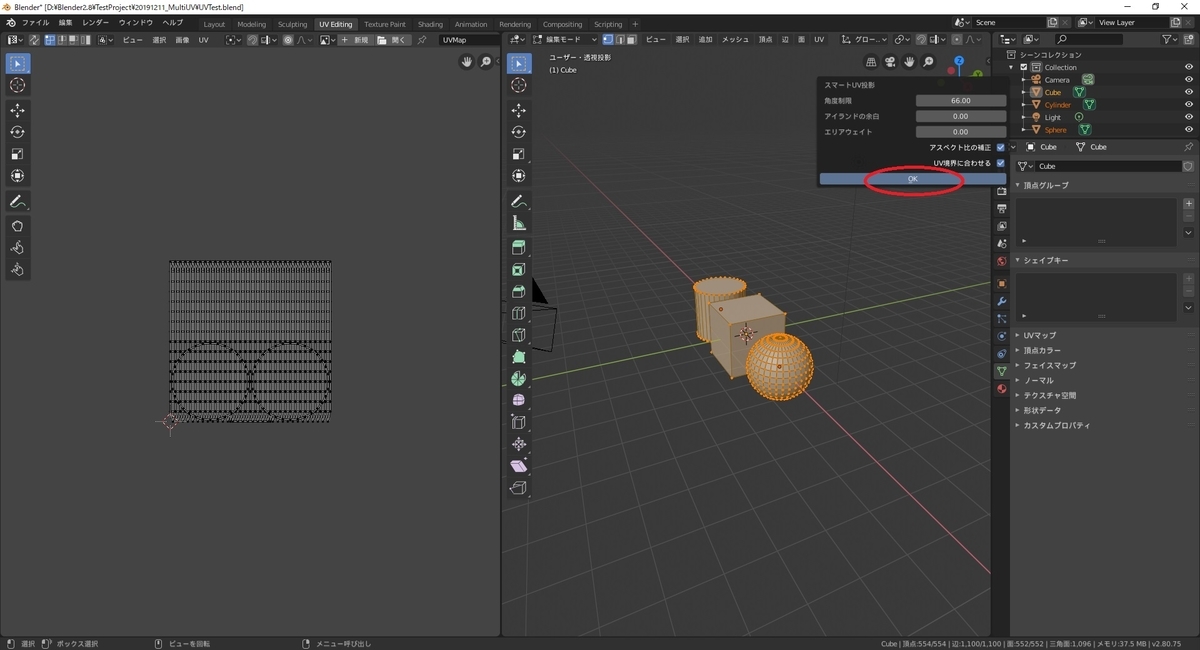1200x650 pixels.
Task: Select the Shear tool
Action: tap(518, 467)
